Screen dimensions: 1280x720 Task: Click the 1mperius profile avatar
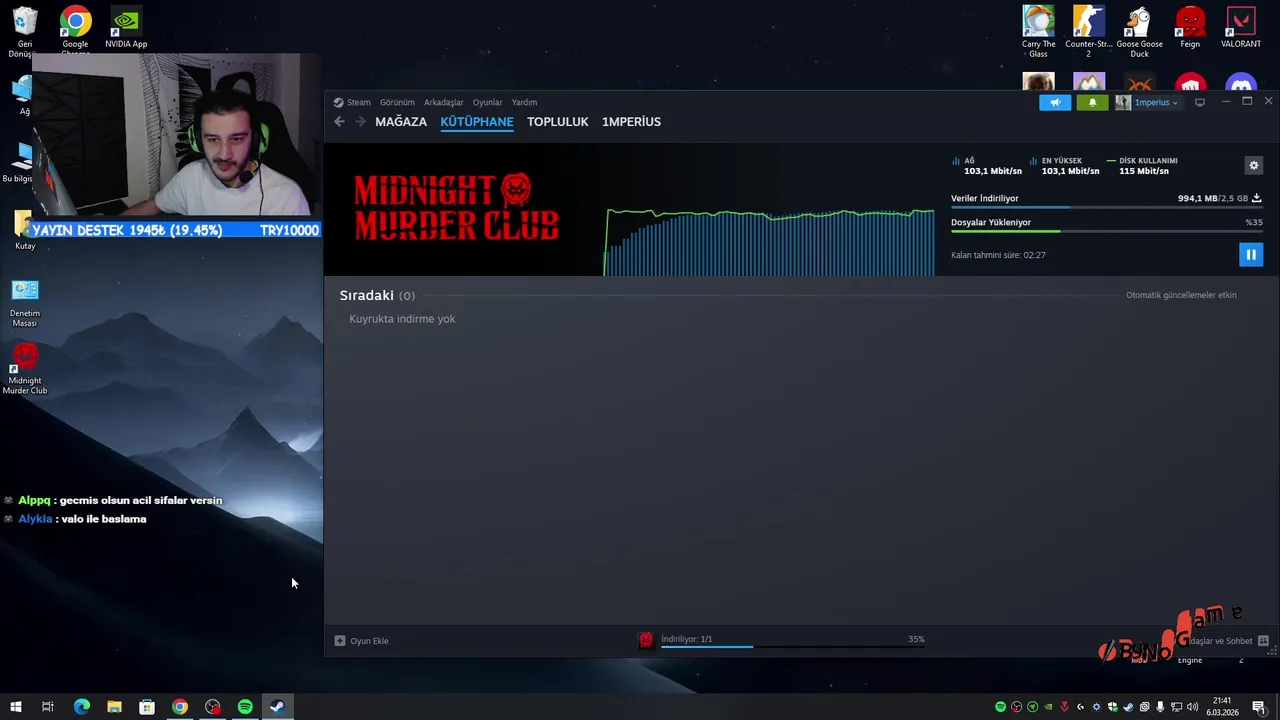coord(1123,102)
